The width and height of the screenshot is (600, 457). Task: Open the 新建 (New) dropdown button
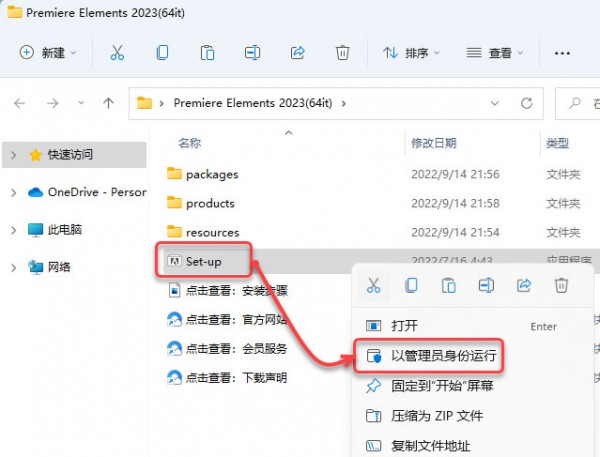tap(48, 52)
